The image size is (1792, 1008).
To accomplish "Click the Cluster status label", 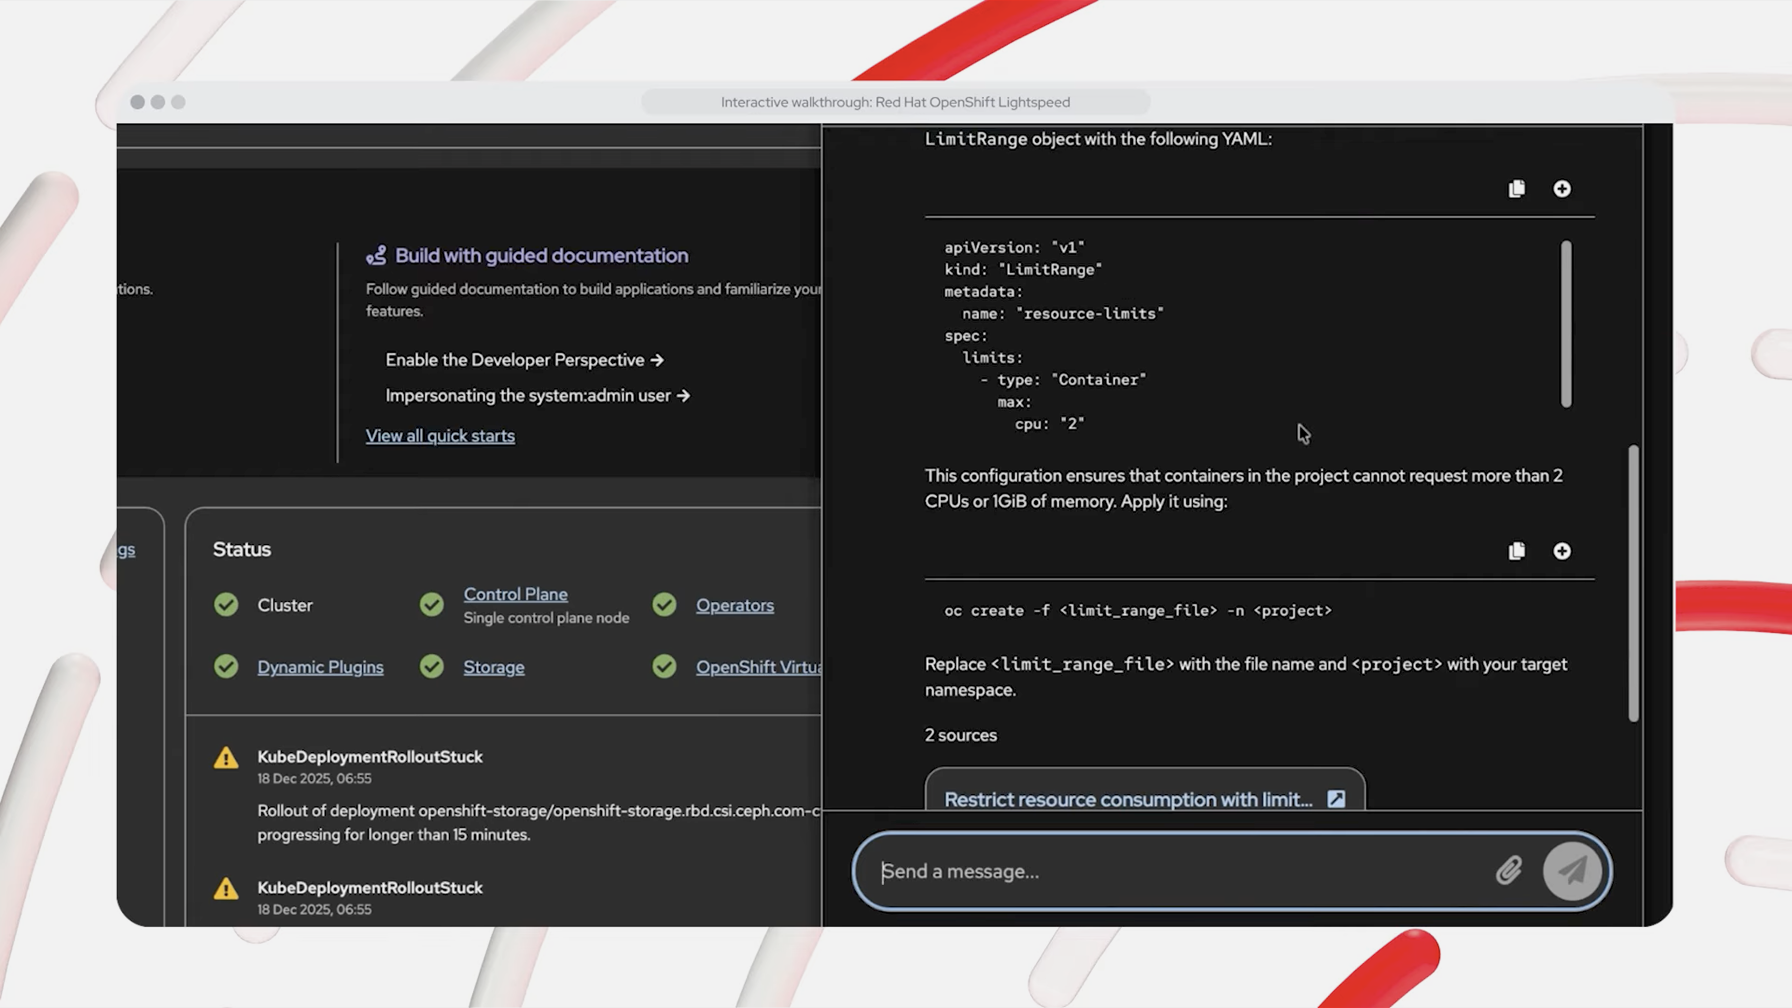I will (285, 605).
